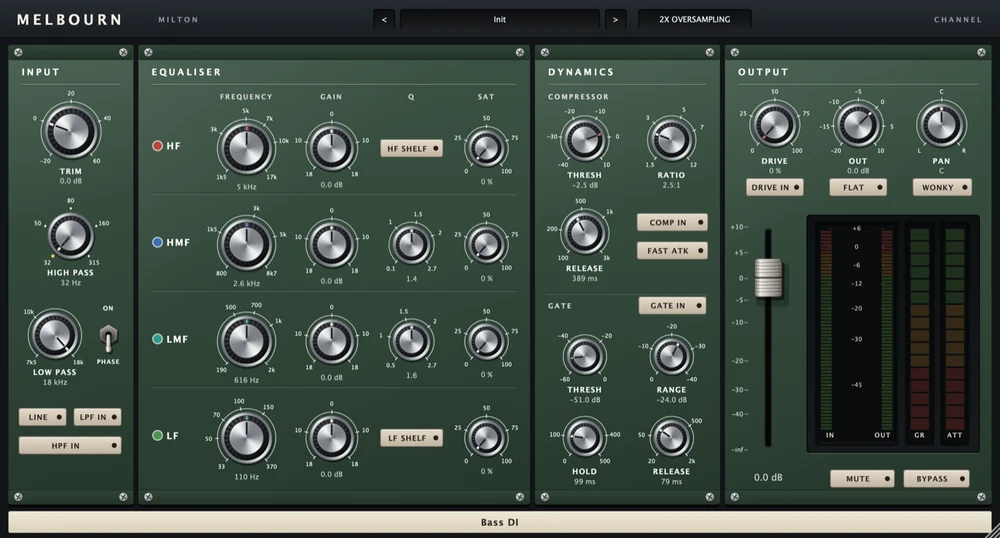Open the 2X OVERSAMPLING menu

pos(695,20)
